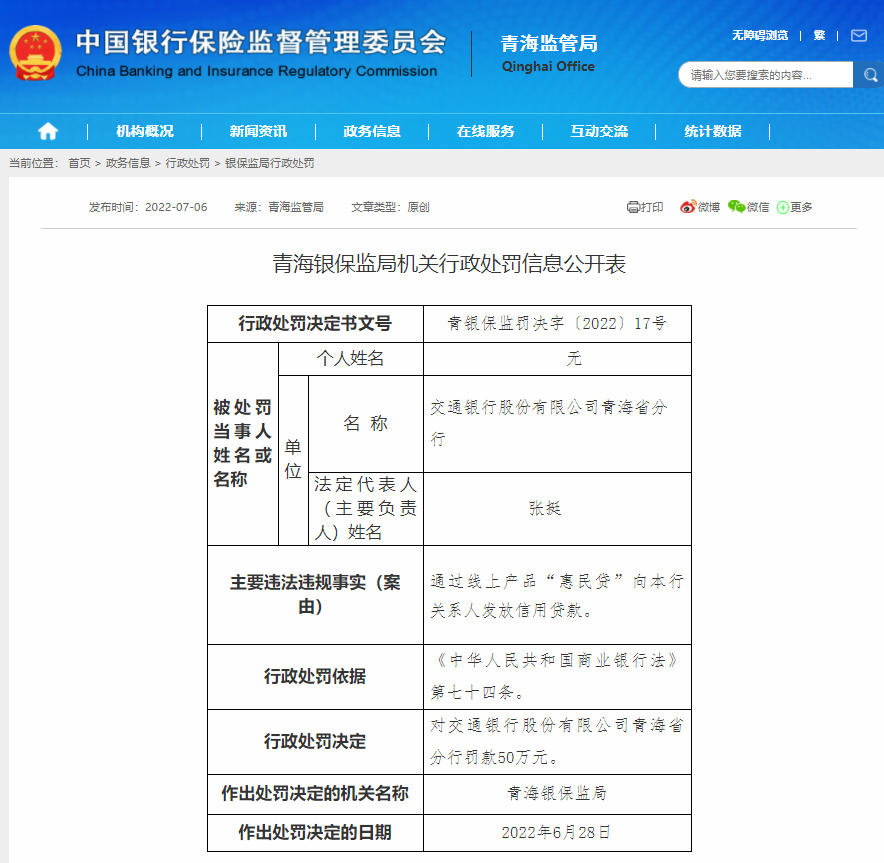Click the national emblem logo

(35, 54)
